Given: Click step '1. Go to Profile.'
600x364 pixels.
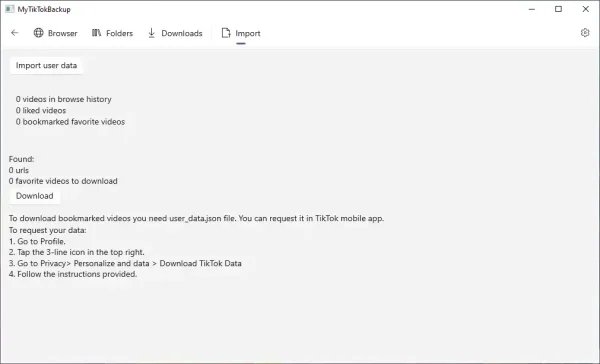Looking at the screenshot, I should point(37,242).
